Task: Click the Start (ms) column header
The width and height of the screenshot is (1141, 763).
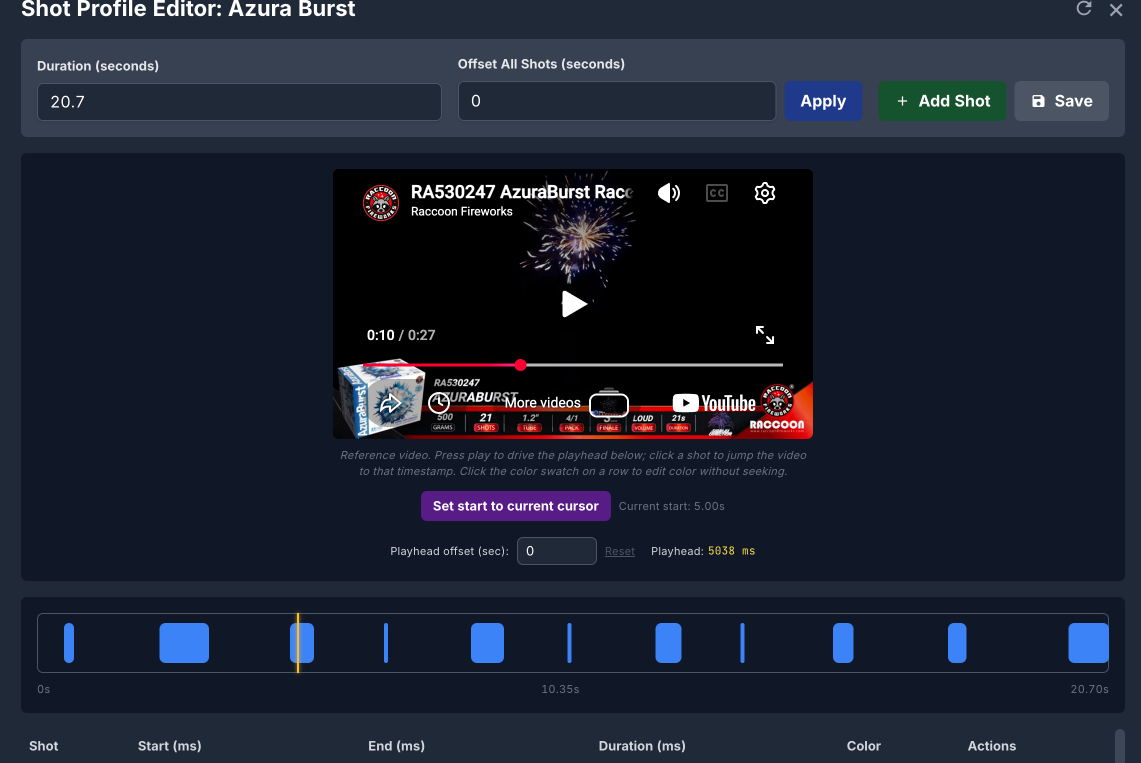Action: click(x=170, y=746)
